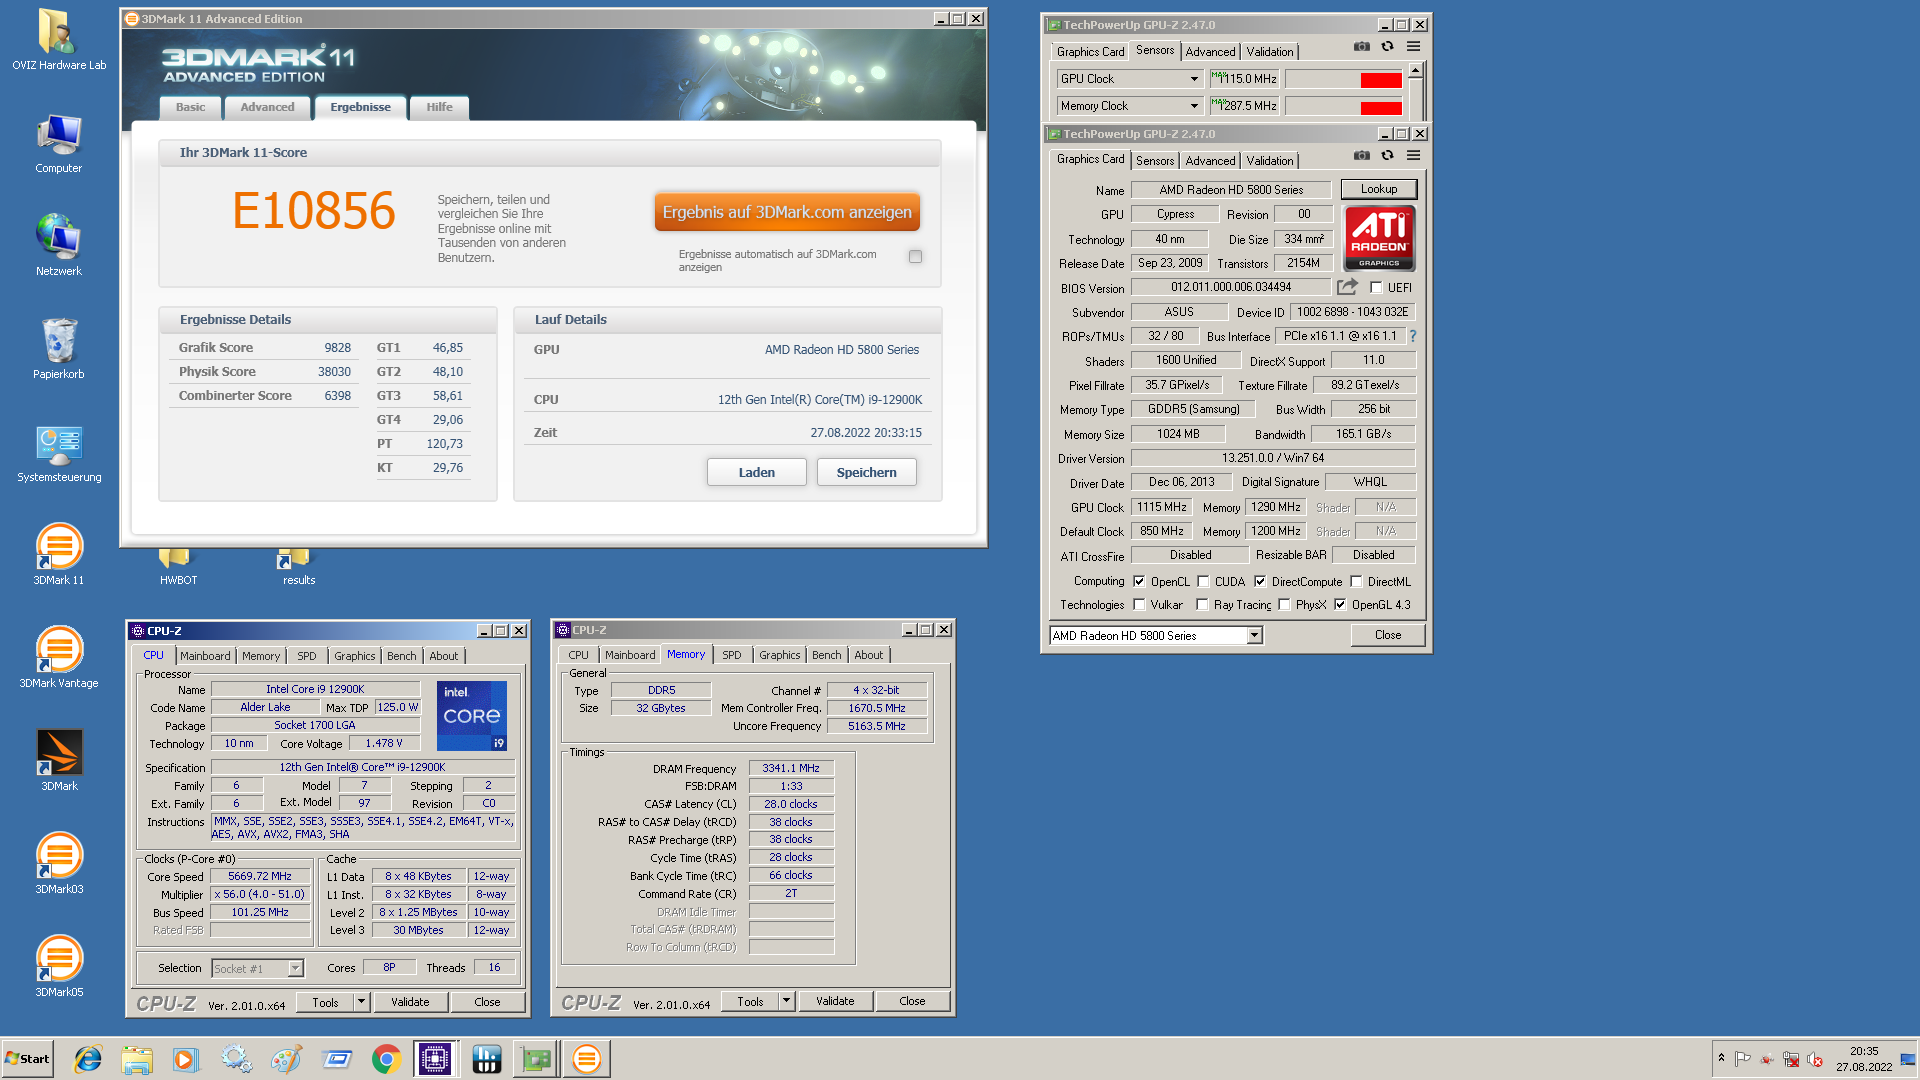The height and width of the screenshot is (1080, 1920).
Task: Click Validate in the left CPU-Z window
Action: coord(410,1002)
